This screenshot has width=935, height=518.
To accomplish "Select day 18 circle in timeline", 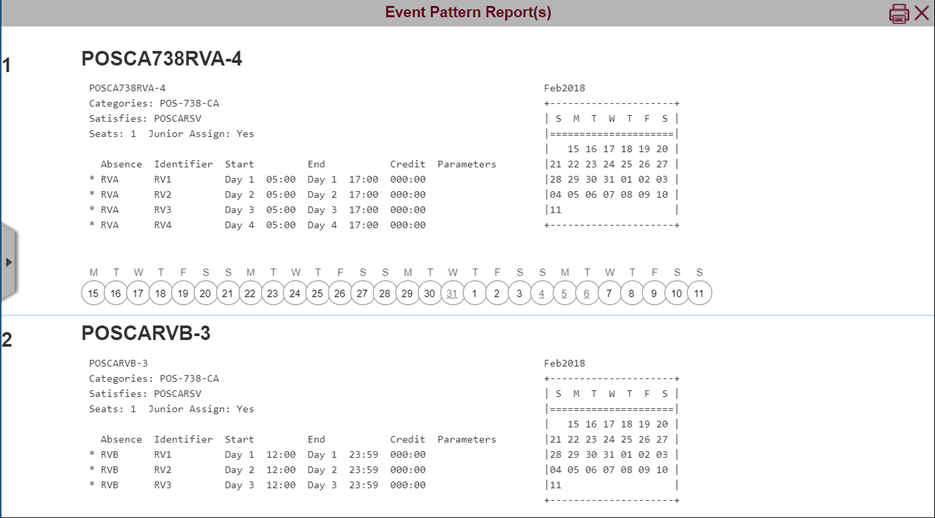I will 160,293.
